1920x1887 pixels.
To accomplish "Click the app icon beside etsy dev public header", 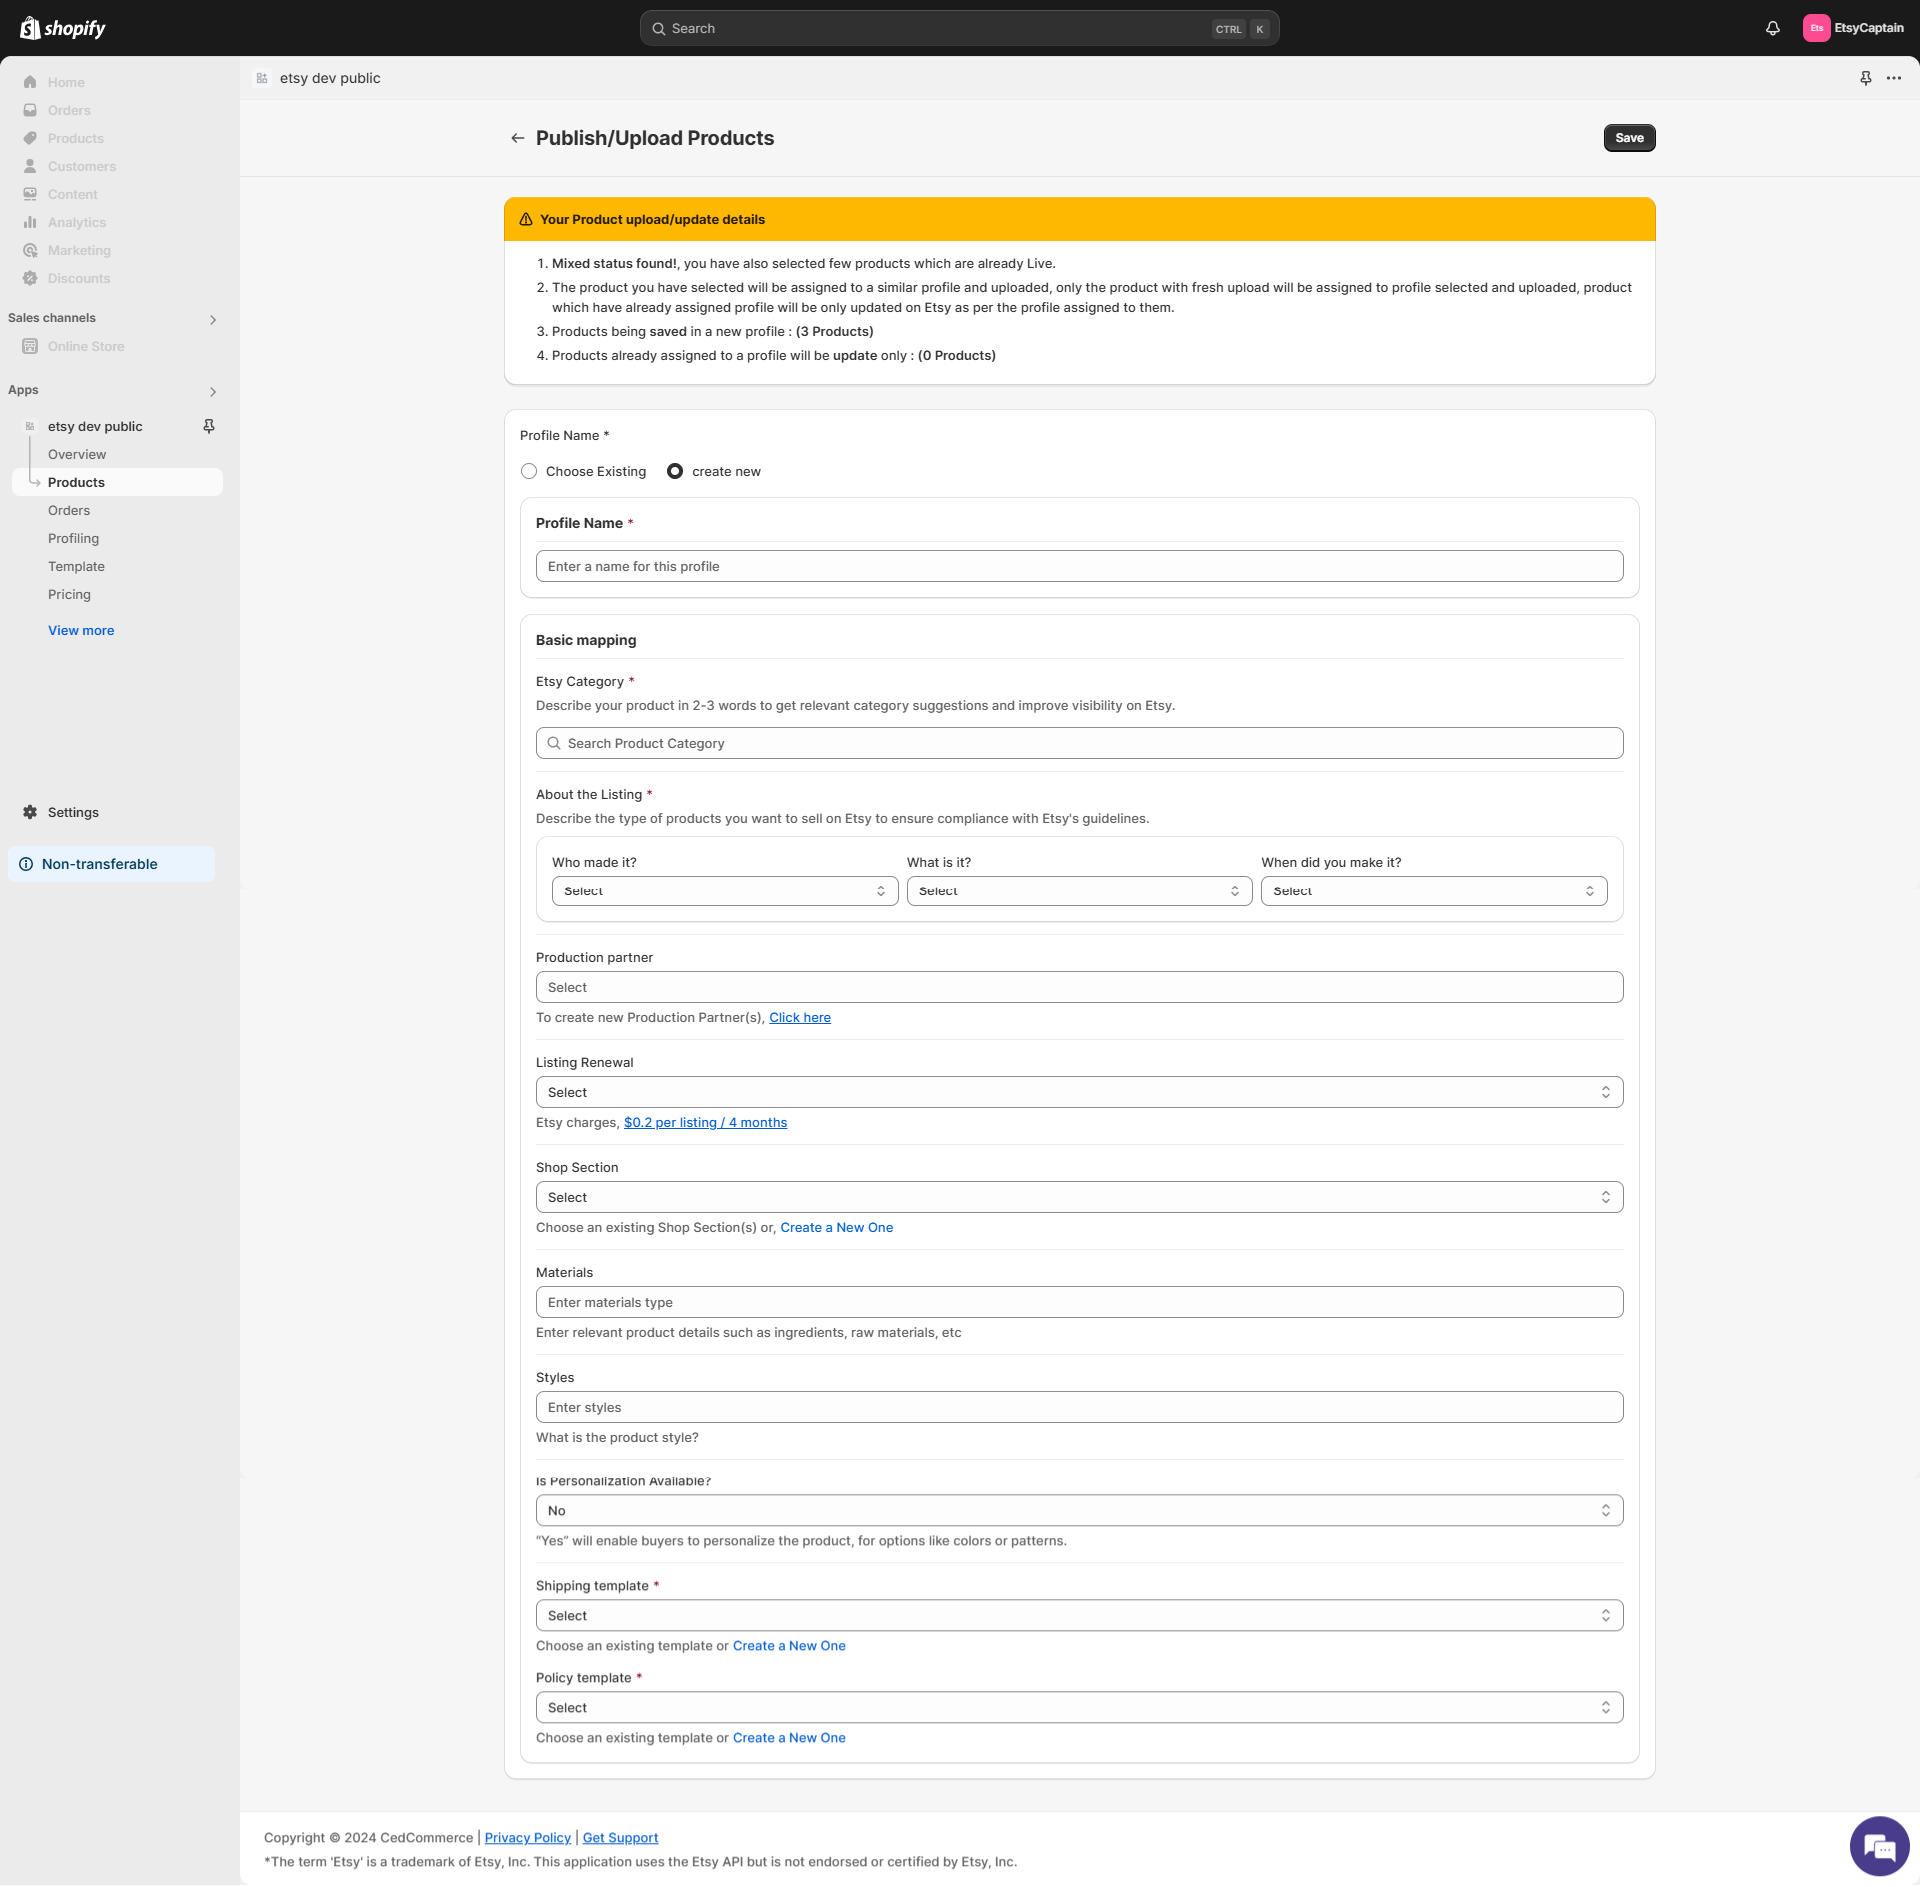I will [x=262, y=78].
